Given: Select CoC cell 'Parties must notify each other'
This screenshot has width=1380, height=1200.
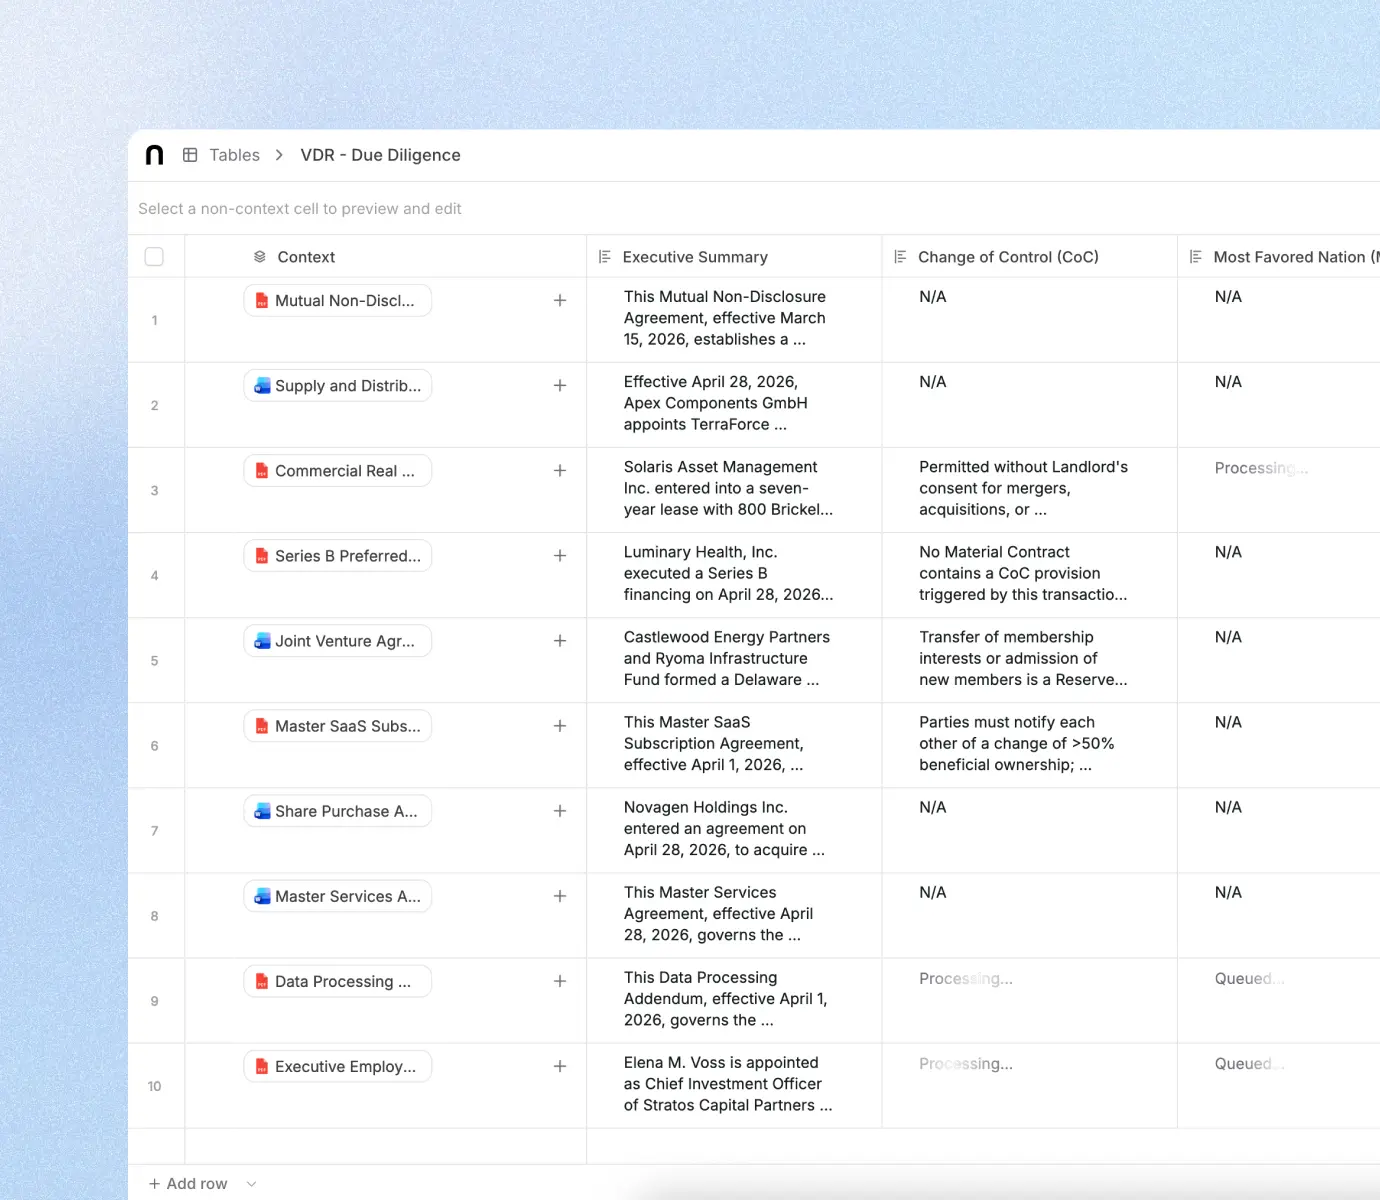Looking at the screenshot, I should pyautogui.click(x=1029, y=744).
